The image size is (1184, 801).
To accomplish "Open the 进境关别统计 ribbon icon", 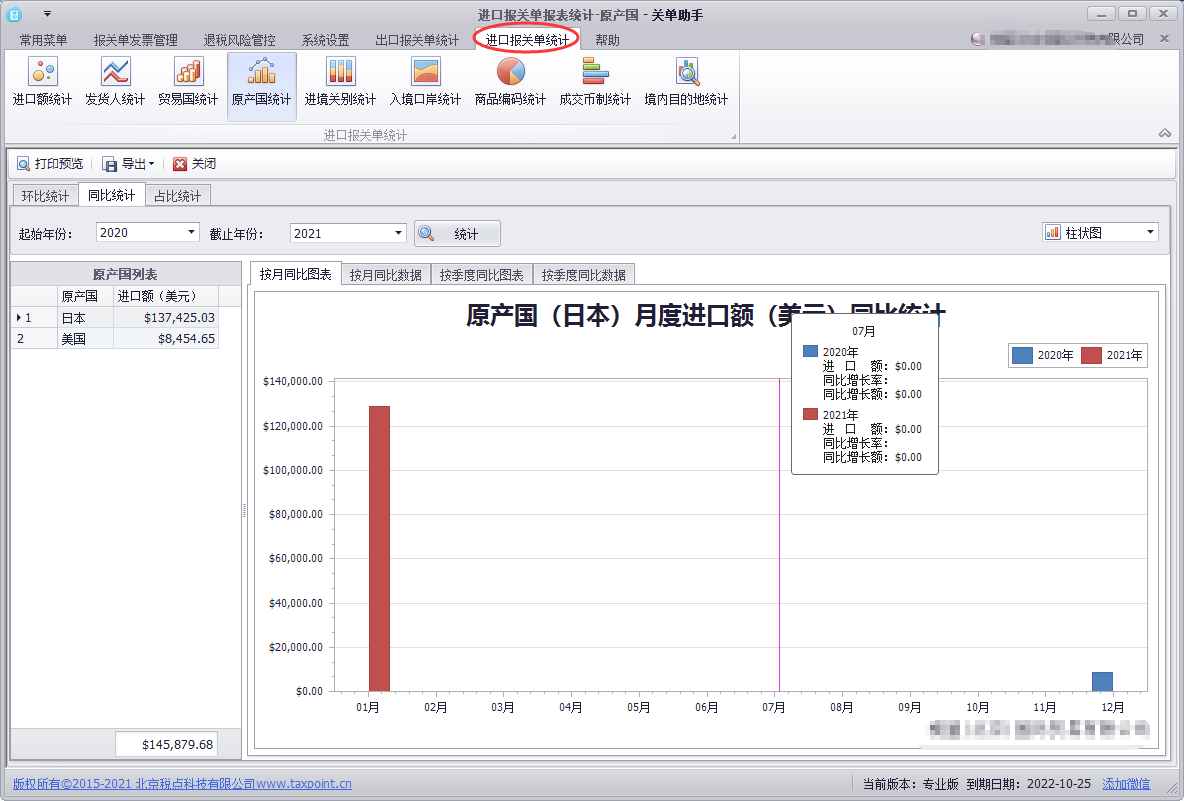I will click(340, 83).
